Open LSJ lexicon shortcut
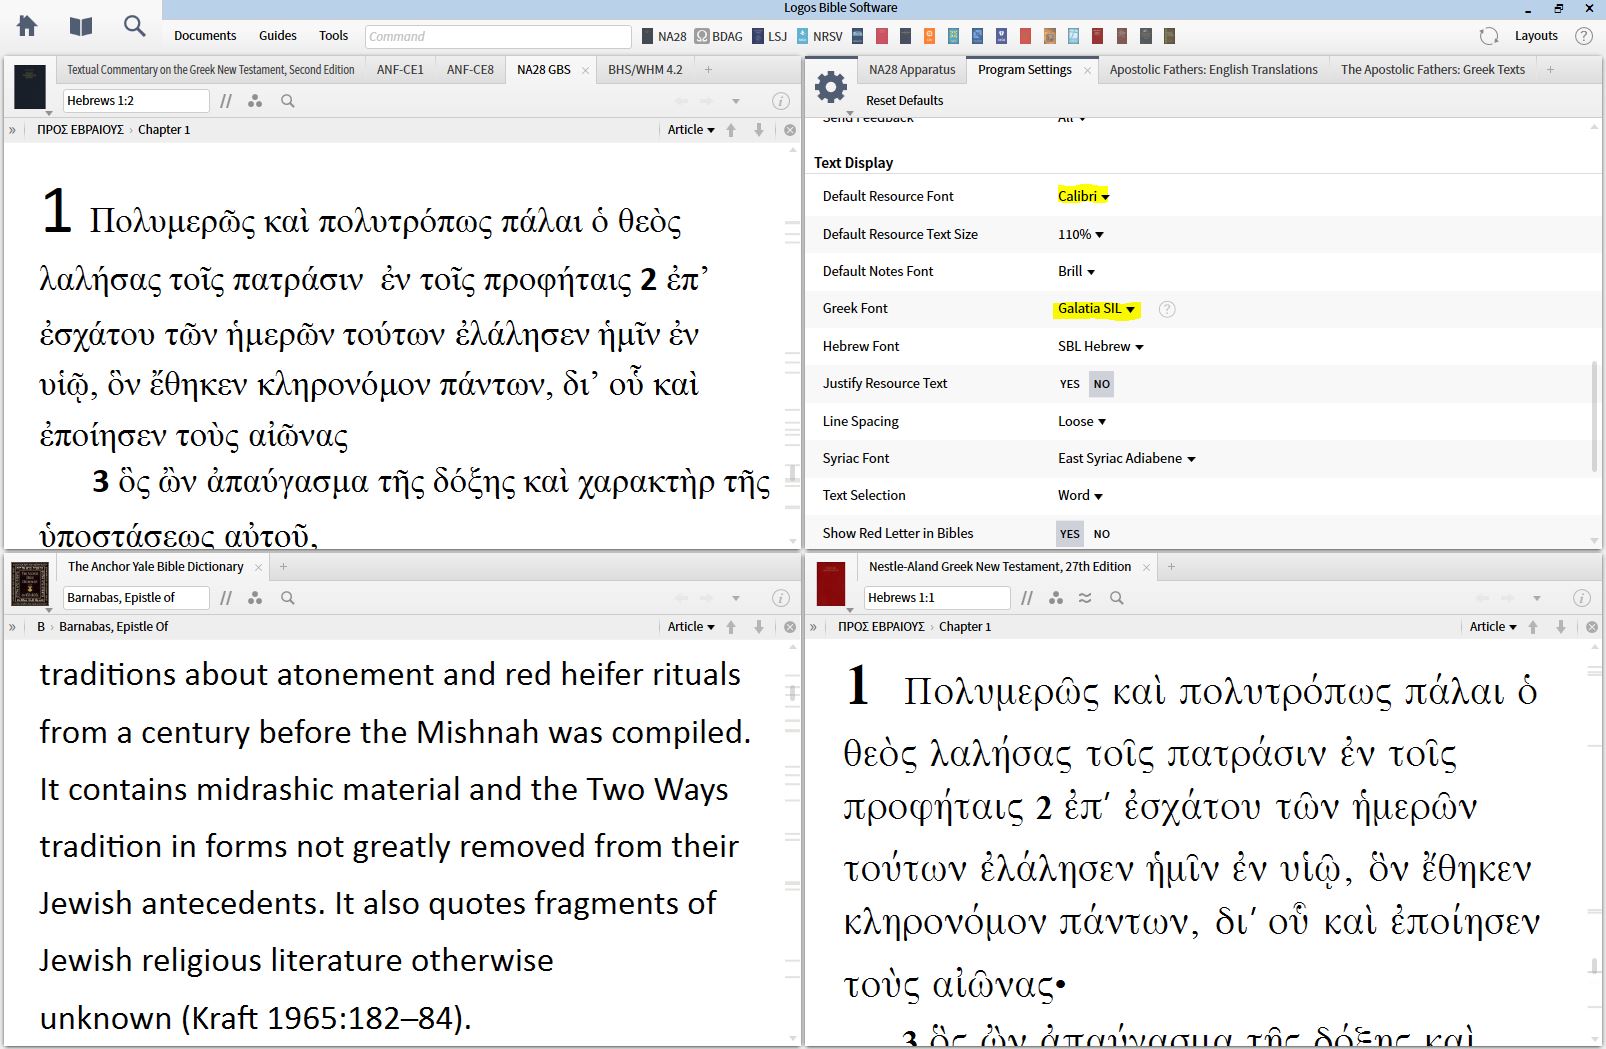The image size is (1606, 1049). click(769, 36)
